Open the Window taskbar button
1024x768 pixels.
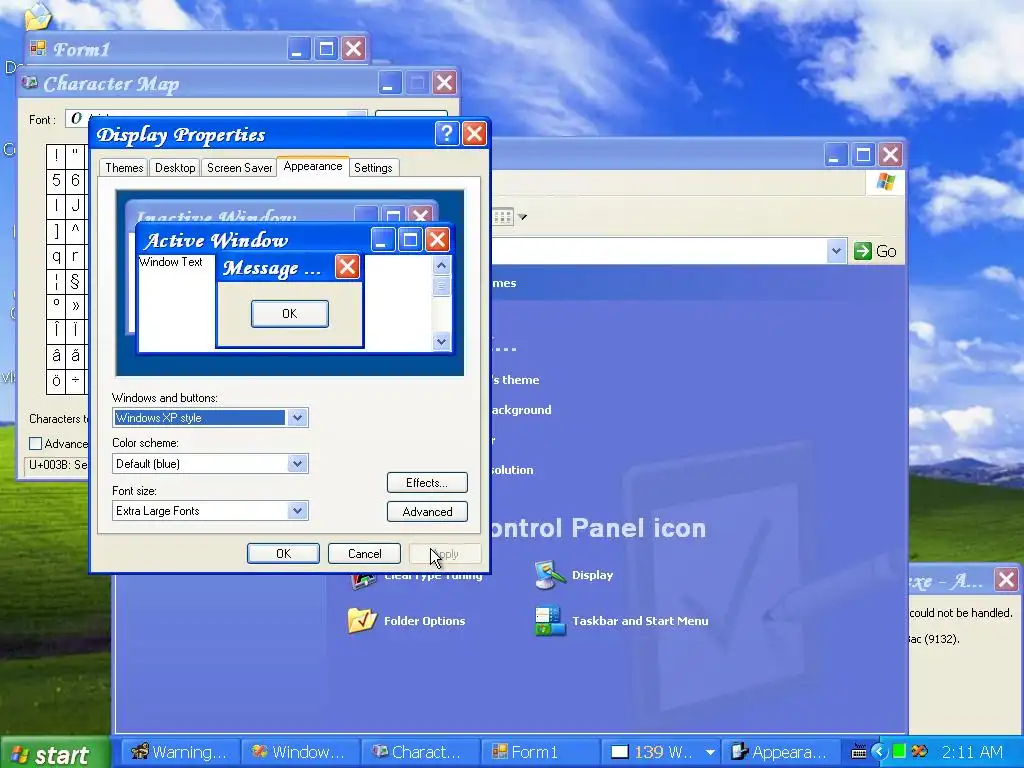[299, 752]
